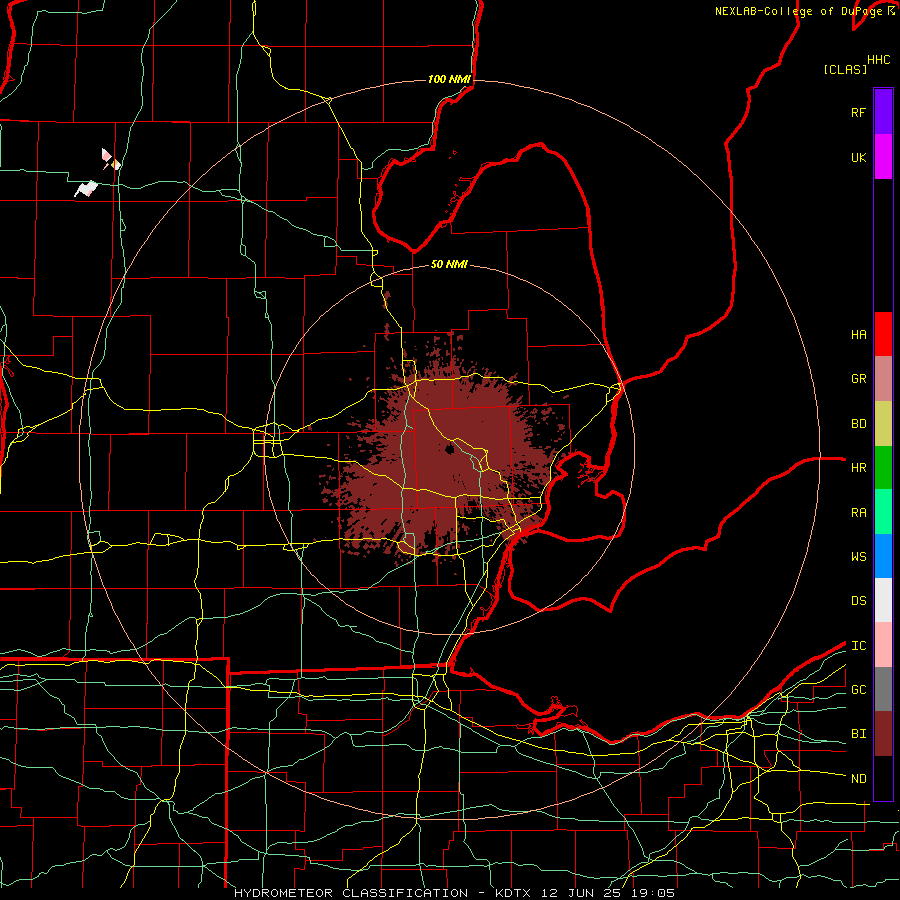Click the BD legend label

(858, 424)
